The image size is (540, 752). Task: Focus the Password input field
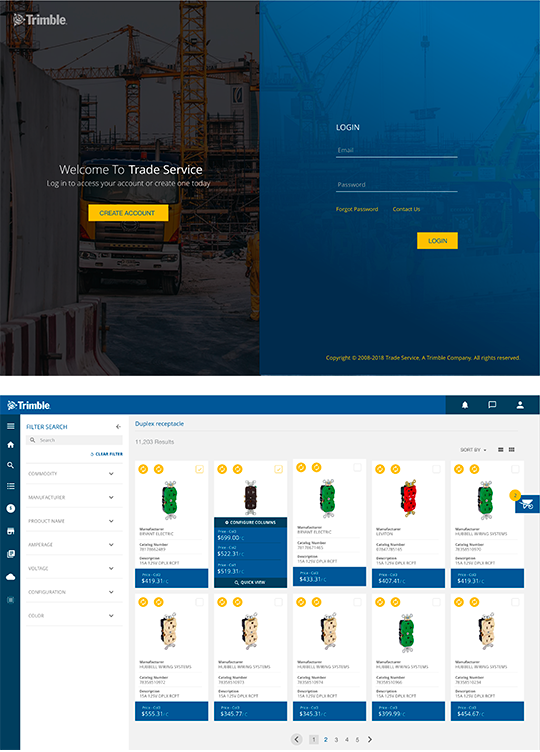pyautogui.click(x=397, y=185)
